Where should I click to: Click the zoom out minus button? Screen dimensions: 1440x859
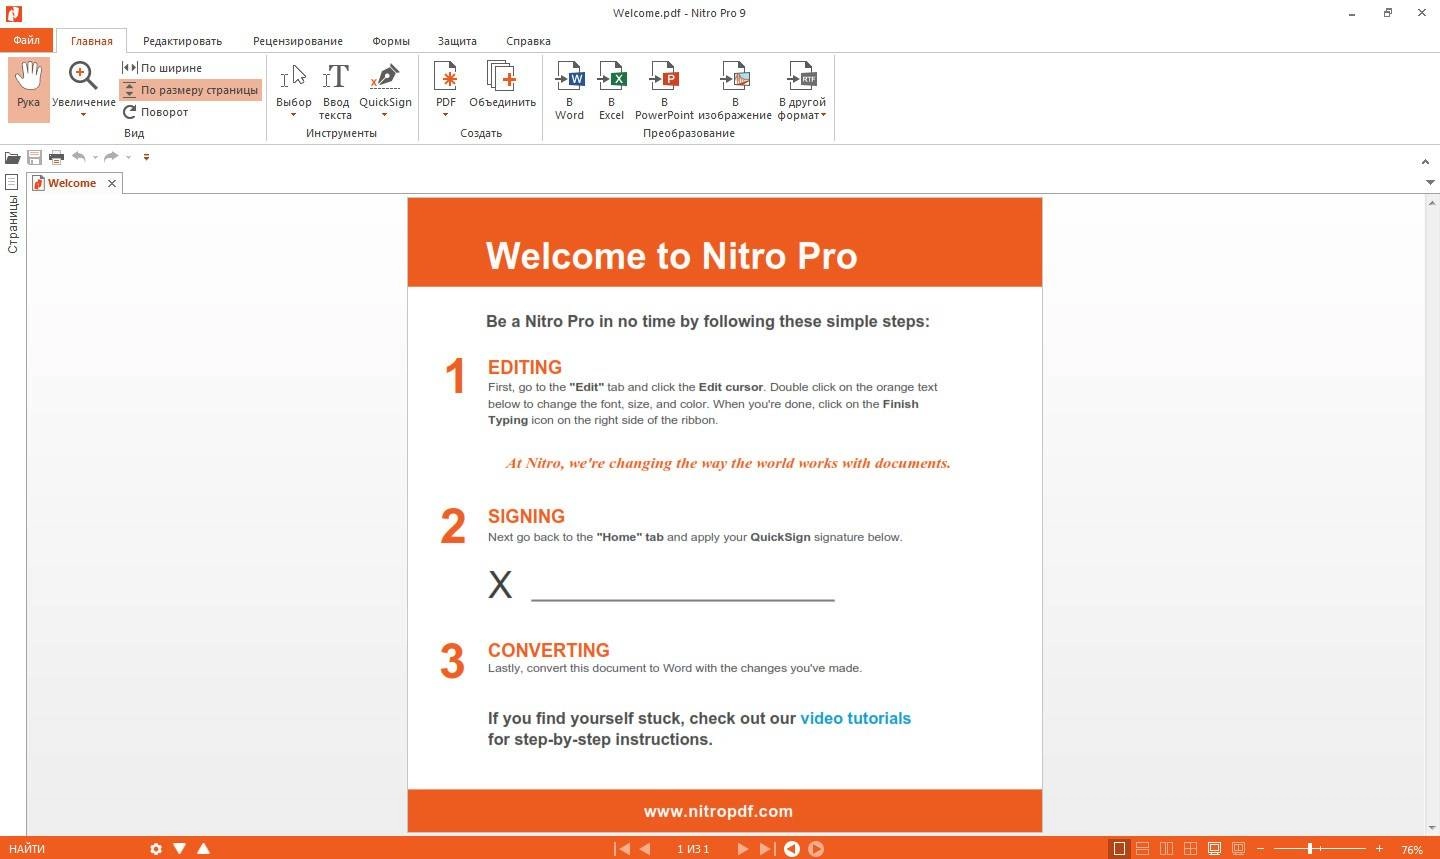pyautogui.click(x=1260, y=849)
